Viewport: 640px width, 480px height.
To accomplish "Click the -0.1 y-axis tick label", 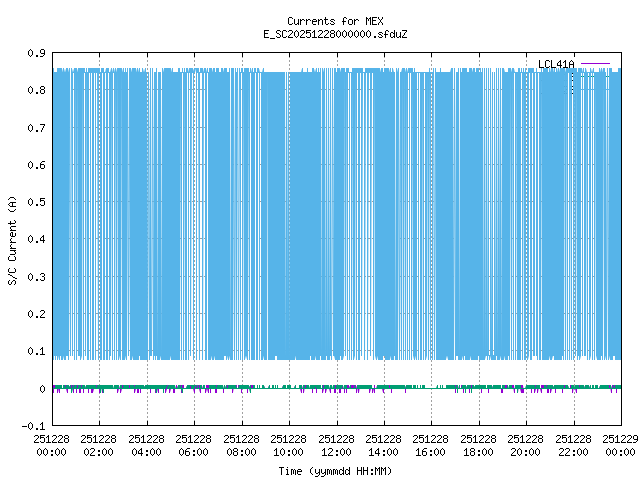I will tap(32, 426).
